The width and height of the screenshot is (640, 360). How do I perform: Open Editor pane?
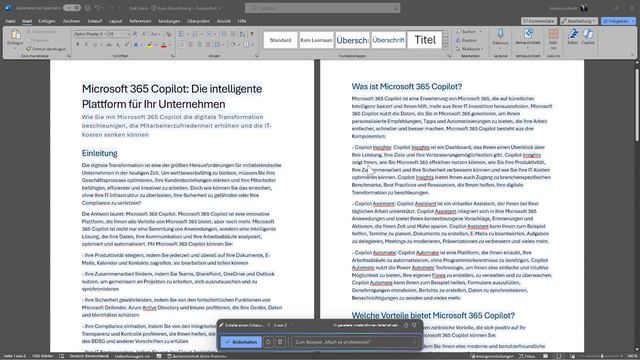pyautogui.click(x=573, y=37)
